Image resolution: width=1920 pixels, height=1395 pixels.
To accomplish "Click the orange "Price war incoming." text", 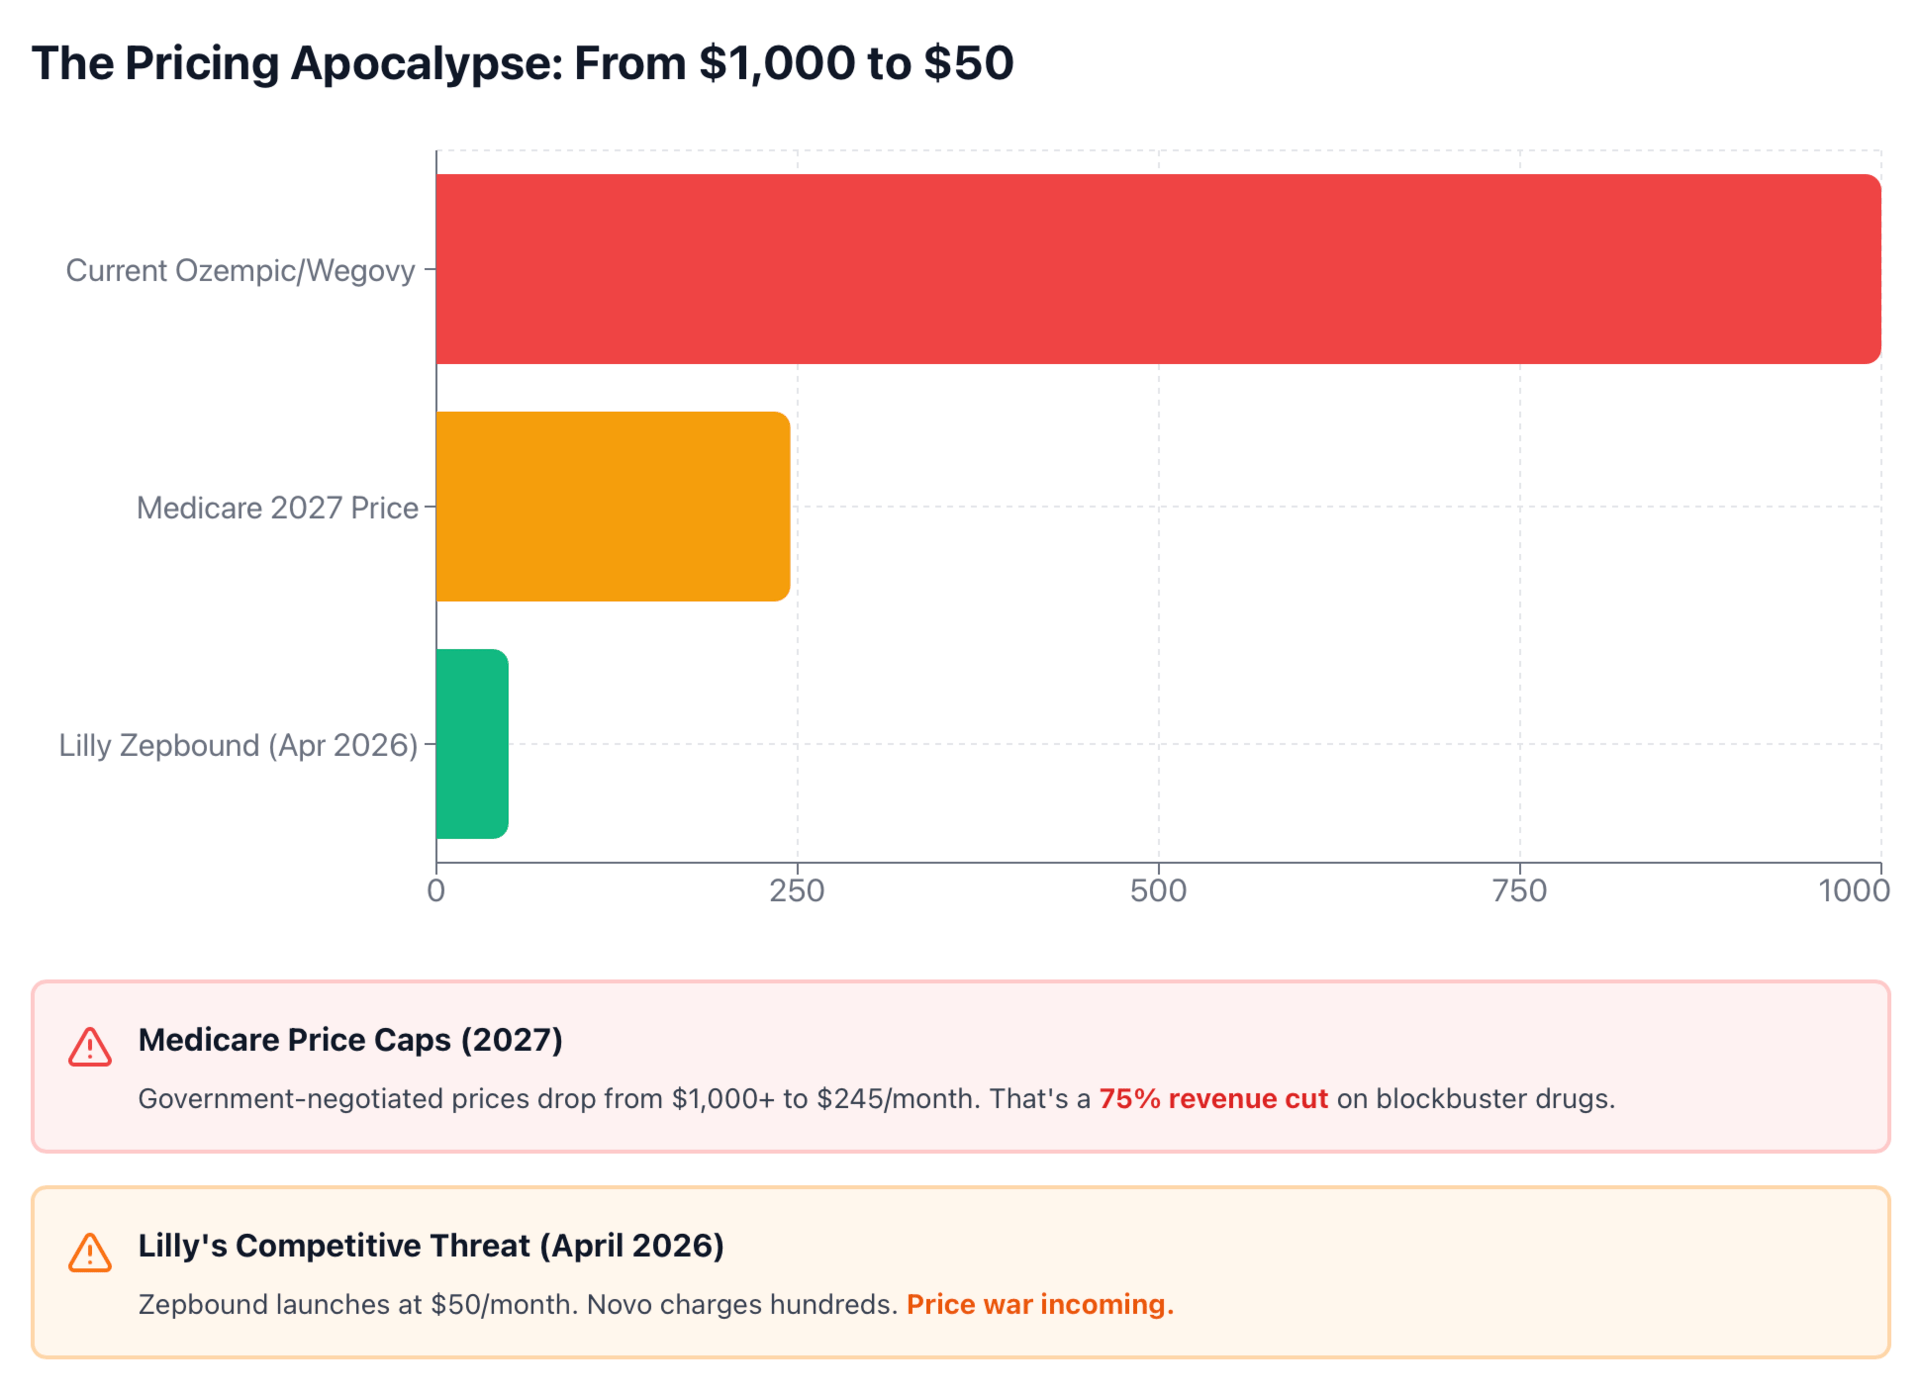I will pos(1040,1304).
